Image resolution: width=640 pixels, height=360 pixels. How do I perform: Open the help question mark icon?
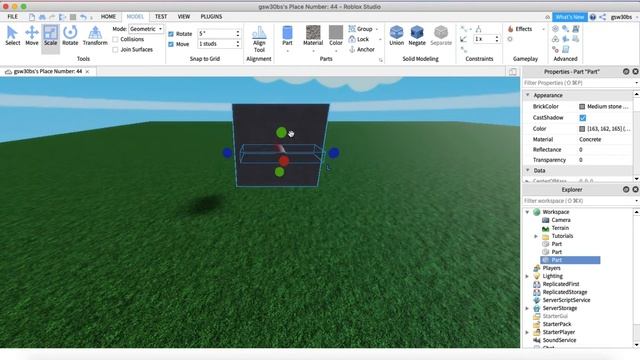coord(593,17)
